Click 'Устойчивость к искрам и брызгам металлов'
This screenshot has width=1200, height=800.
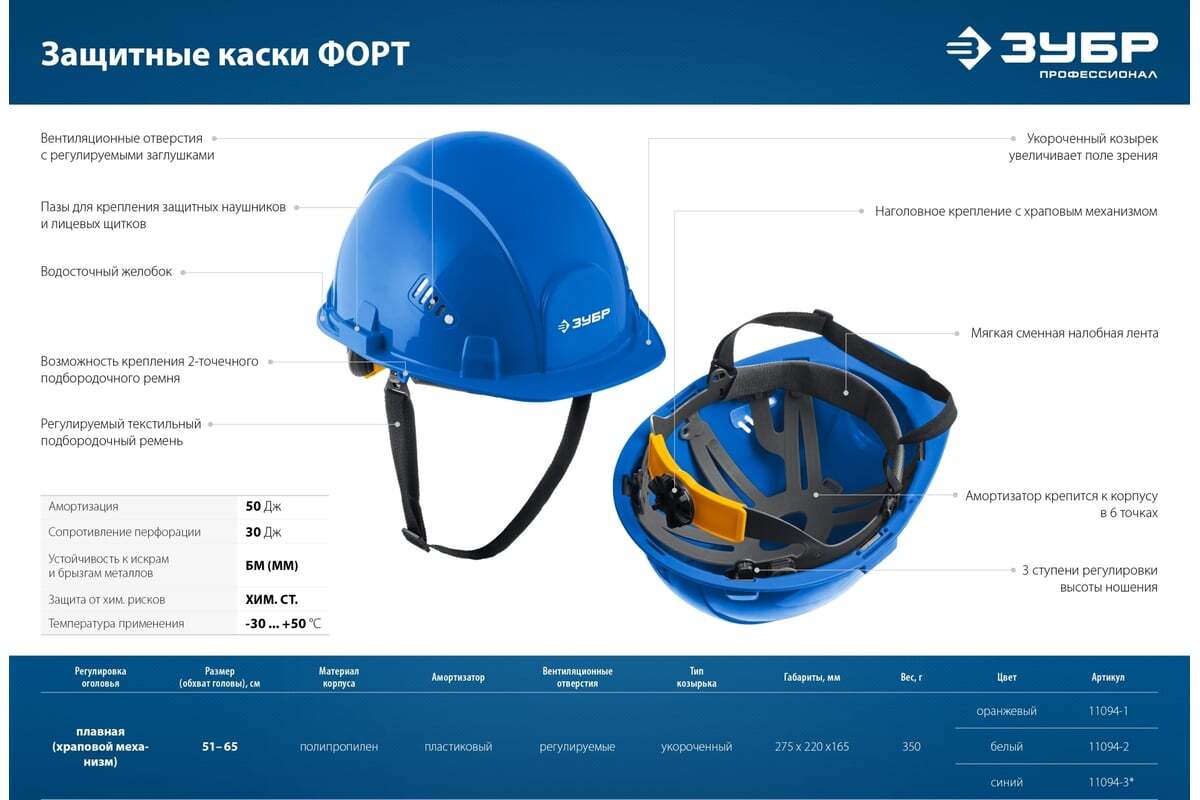[108, 566]
